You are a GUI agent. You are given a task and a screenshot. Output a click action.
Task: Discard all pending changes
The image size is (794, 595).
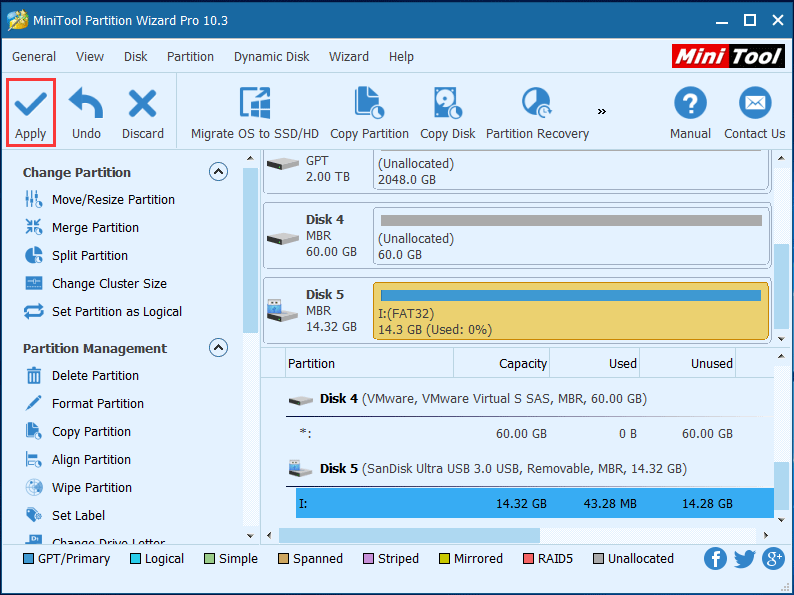pyautogui.click(x=143, y=112)
